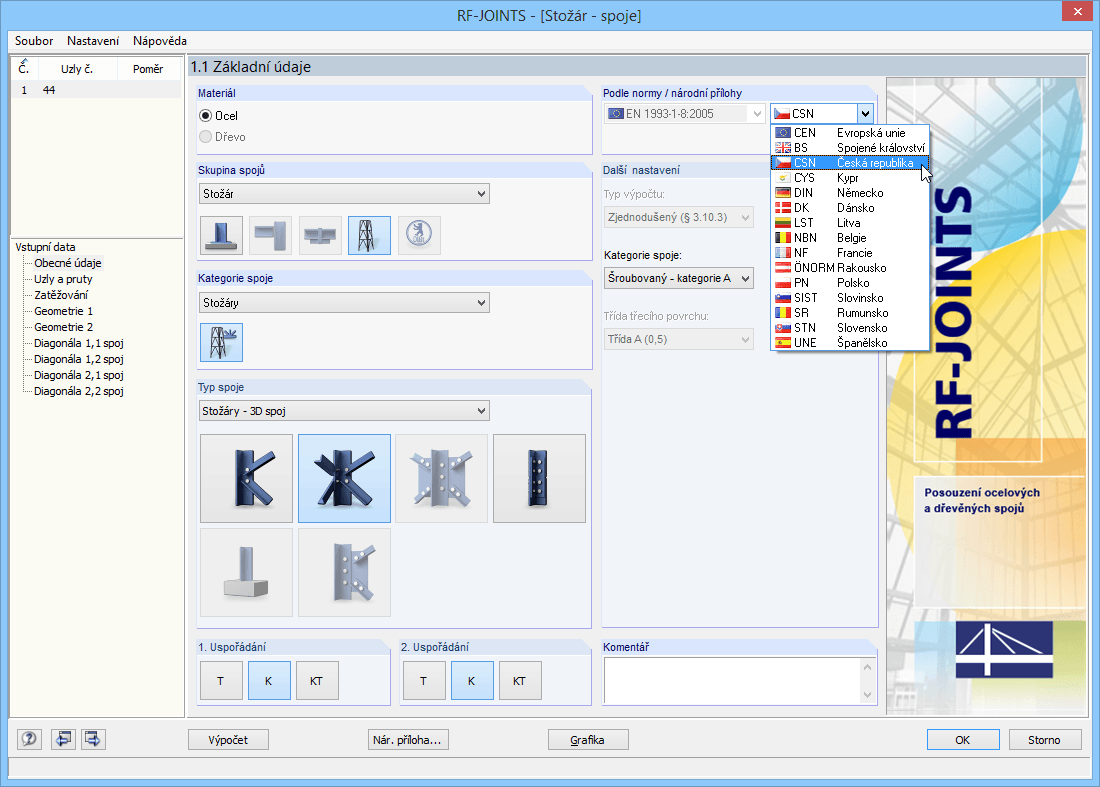1100x787 pixels.
Task: Open the Skupina spojů Stožár dropdown
Action: point(344,194)
